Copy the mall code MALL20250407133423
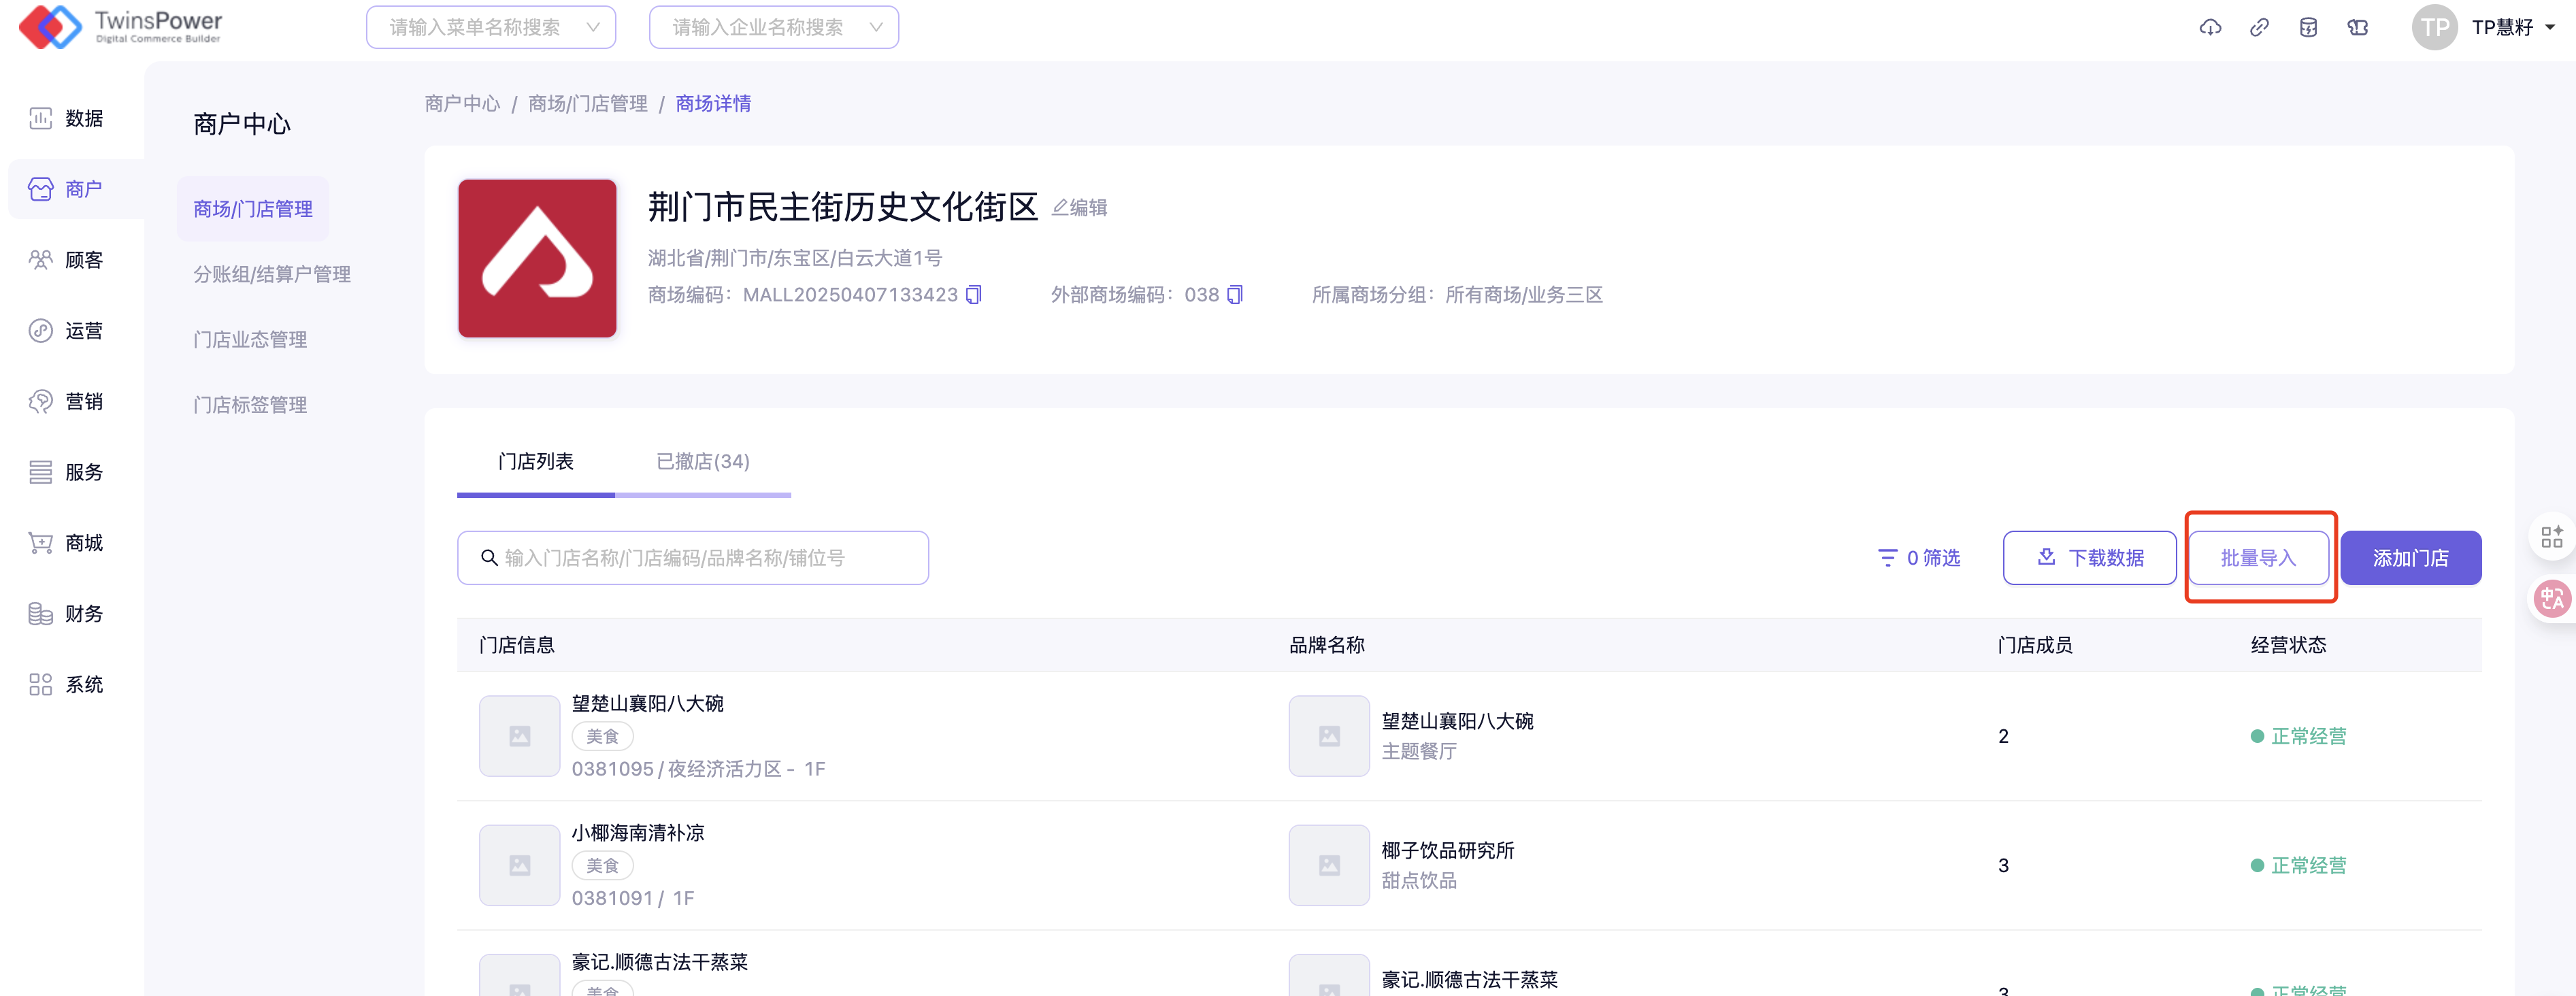Image resolution: width=2576 pixels, height=996 pixels. 974,295
